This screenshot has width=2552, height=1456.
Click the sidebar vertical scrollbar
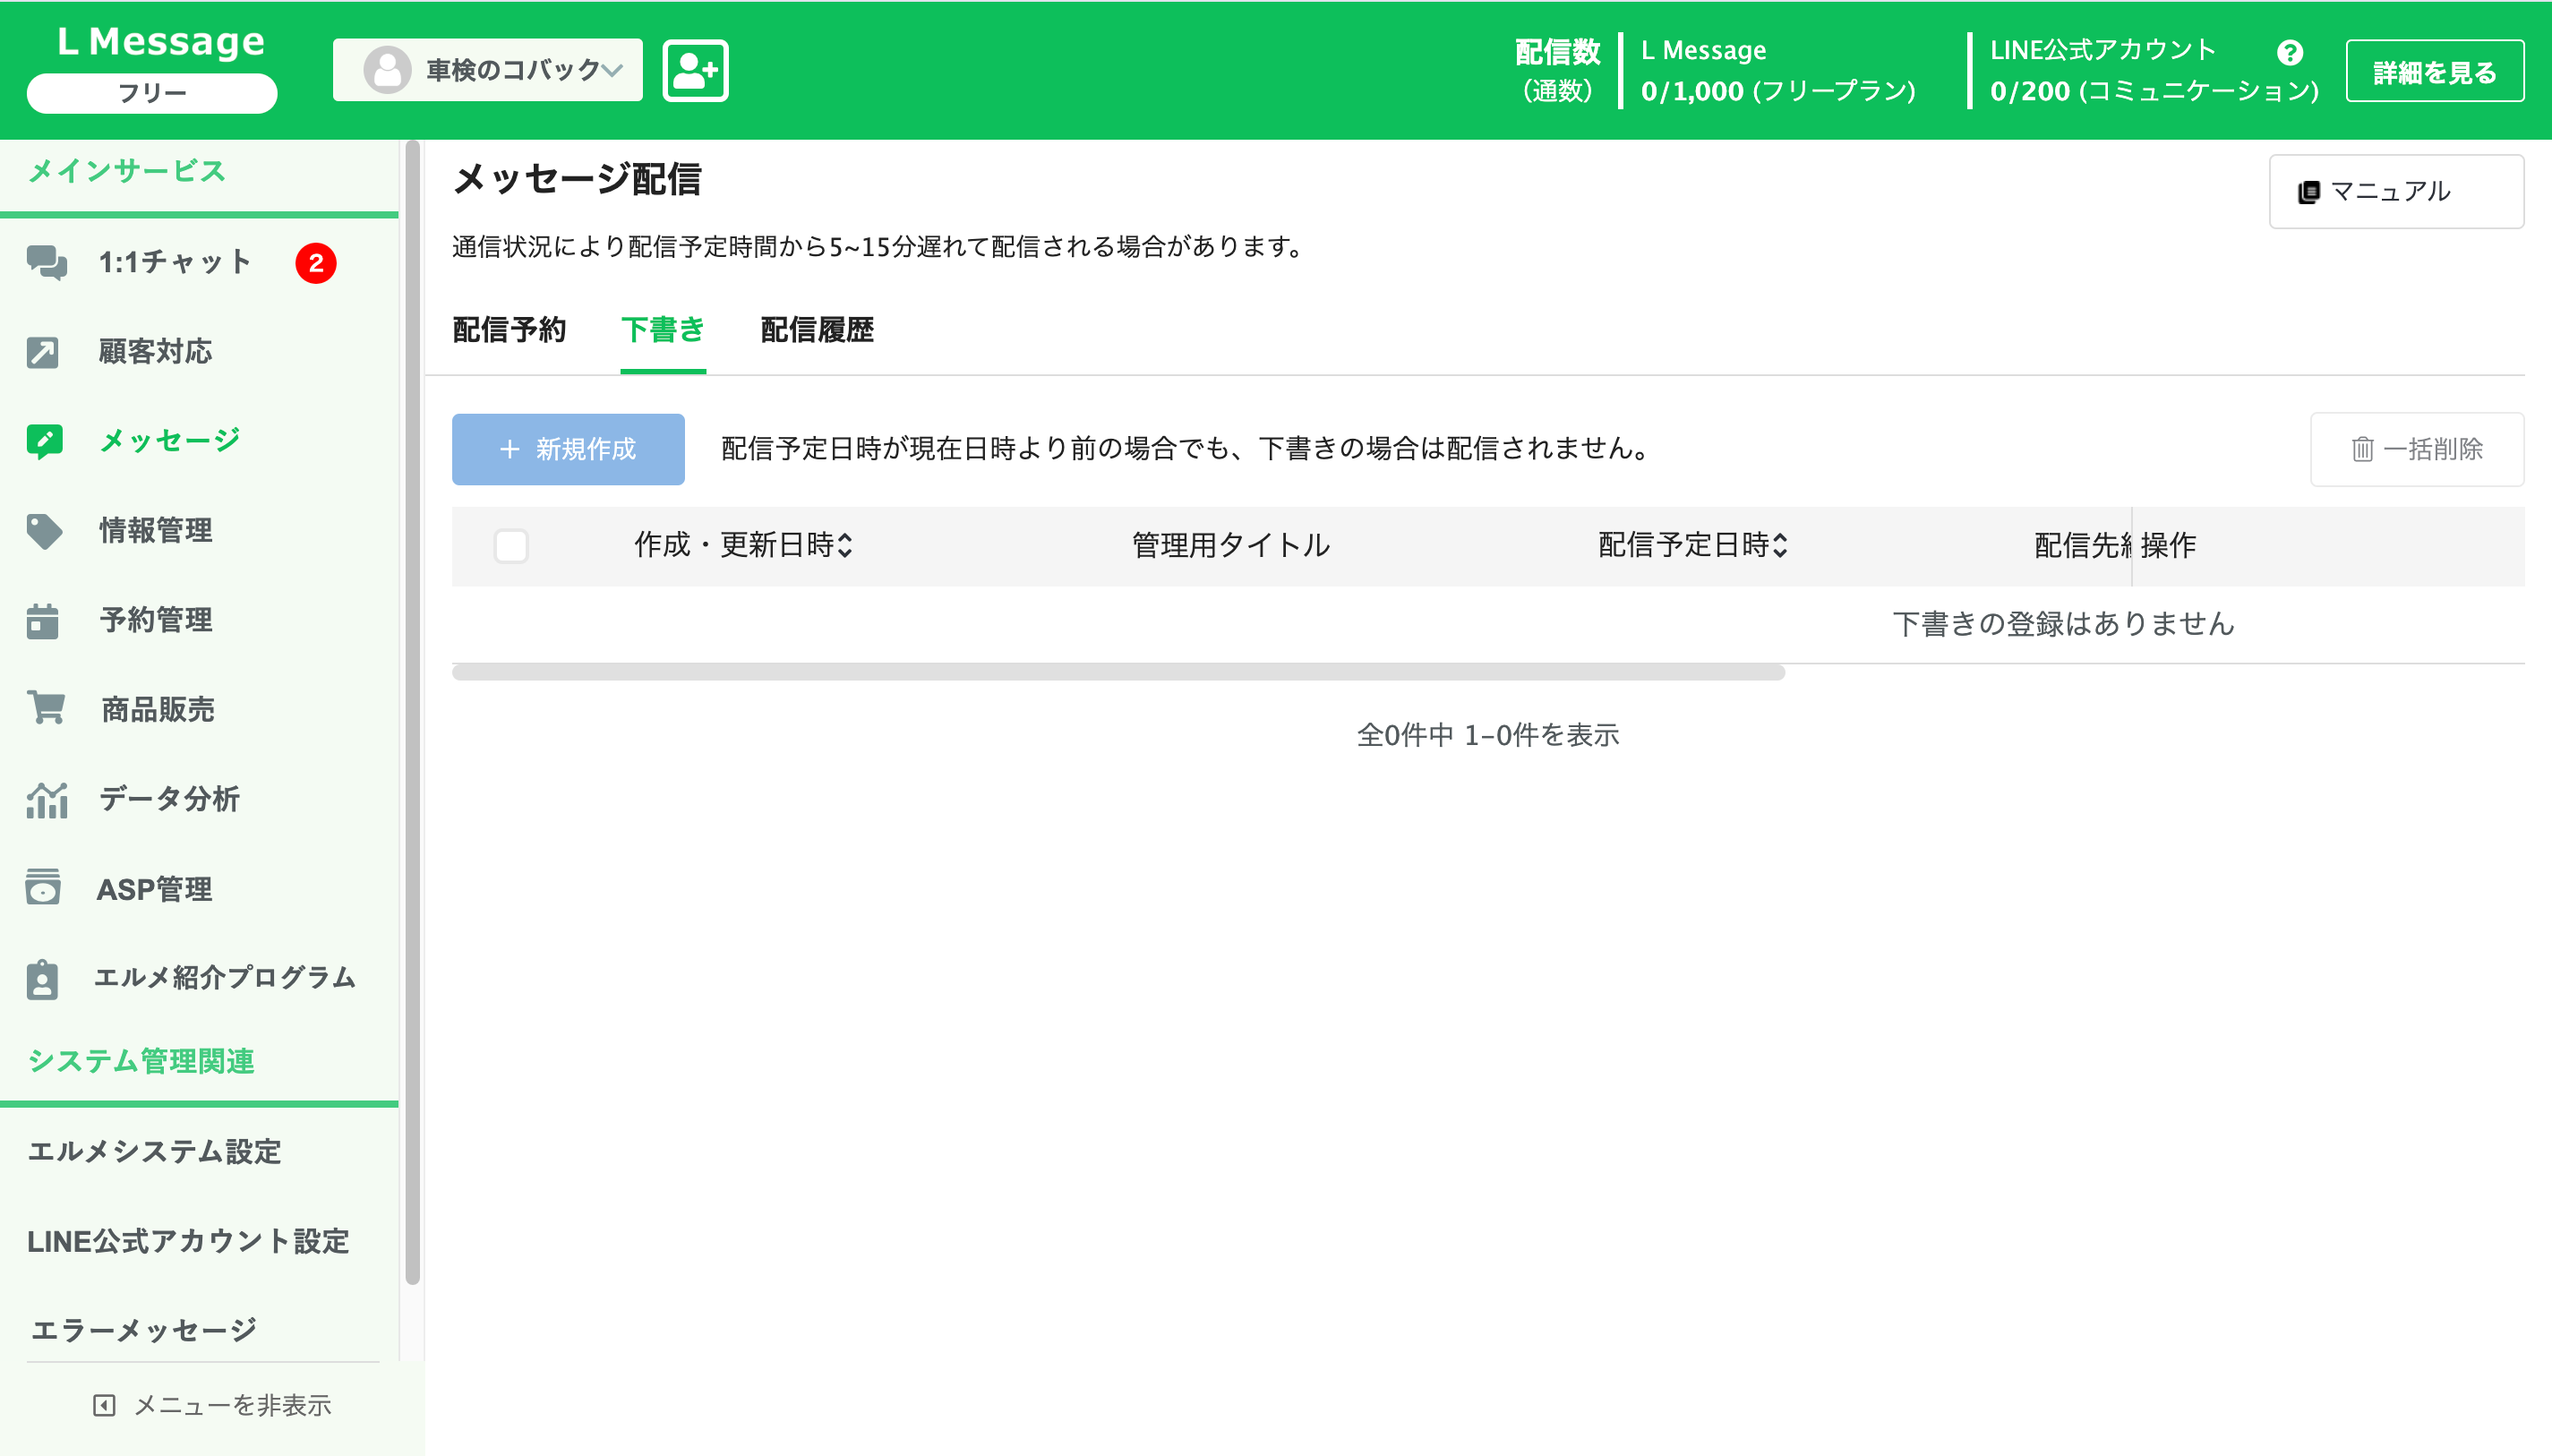(x=412, y=712)
